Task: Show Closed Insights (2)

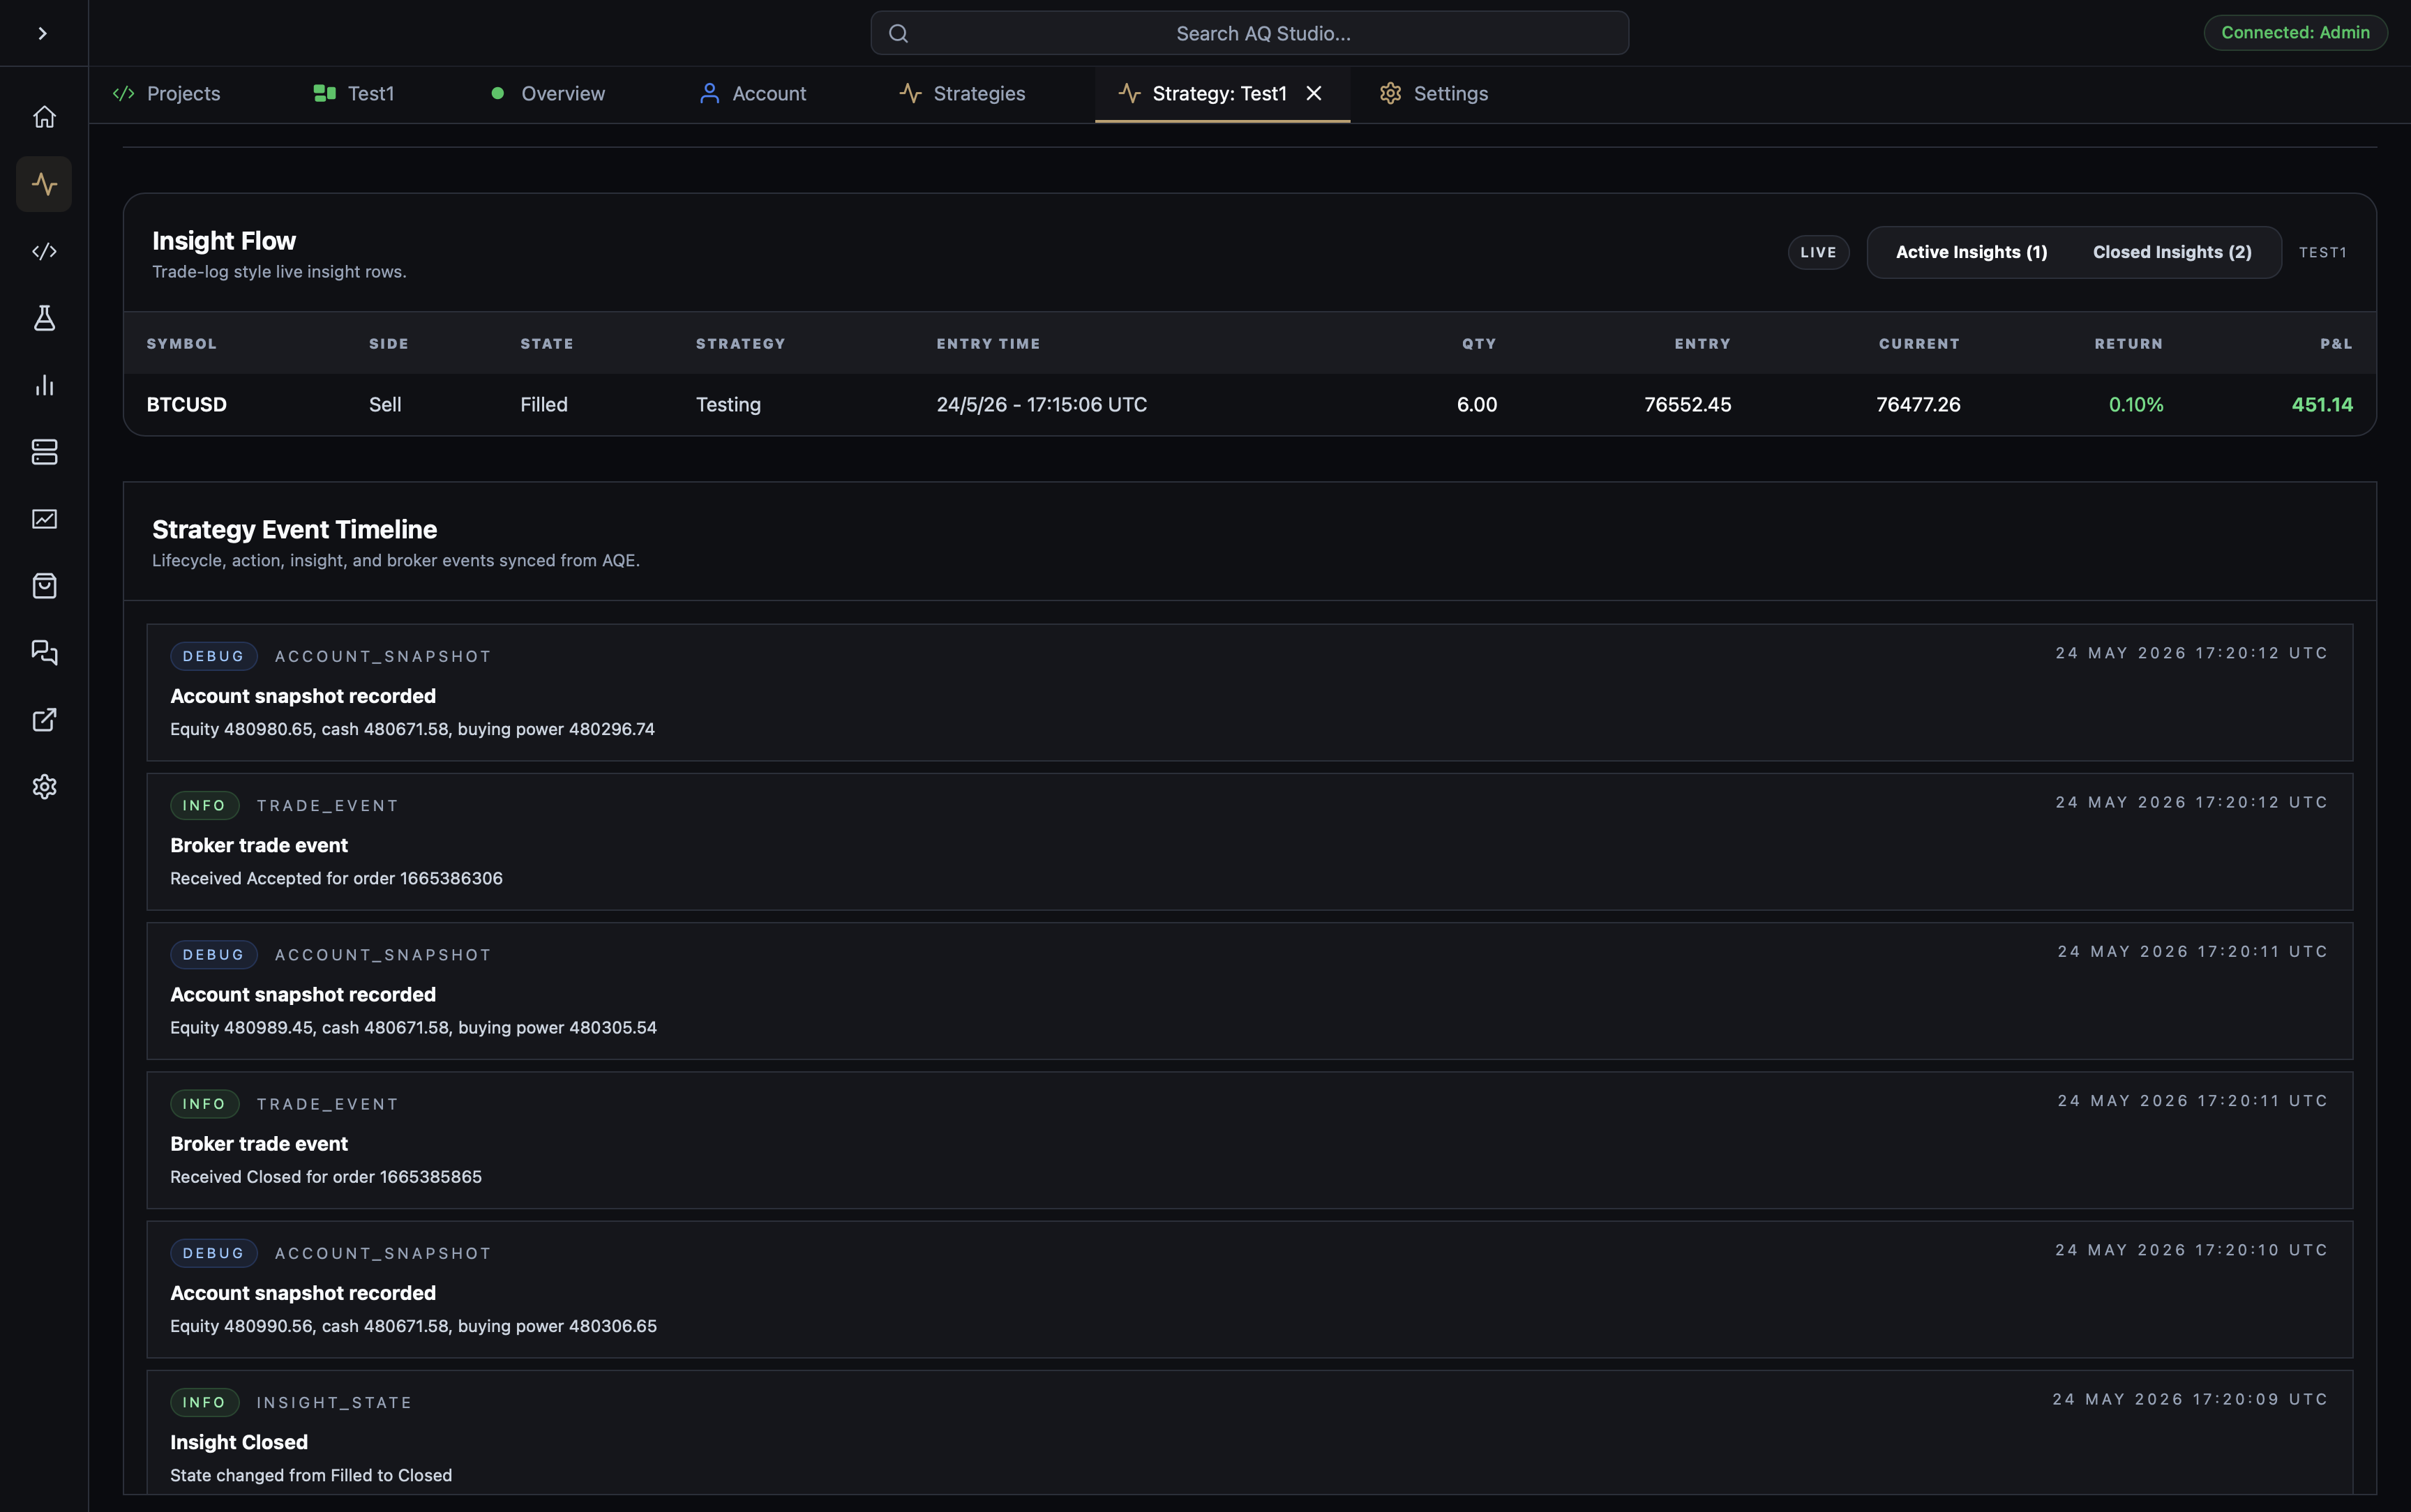Action: pos(2172,252)
